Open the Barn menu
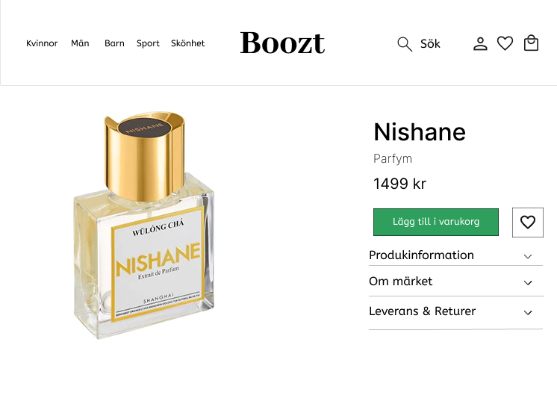The height and width of the screenshot is (398, 557). pos(114,43)
